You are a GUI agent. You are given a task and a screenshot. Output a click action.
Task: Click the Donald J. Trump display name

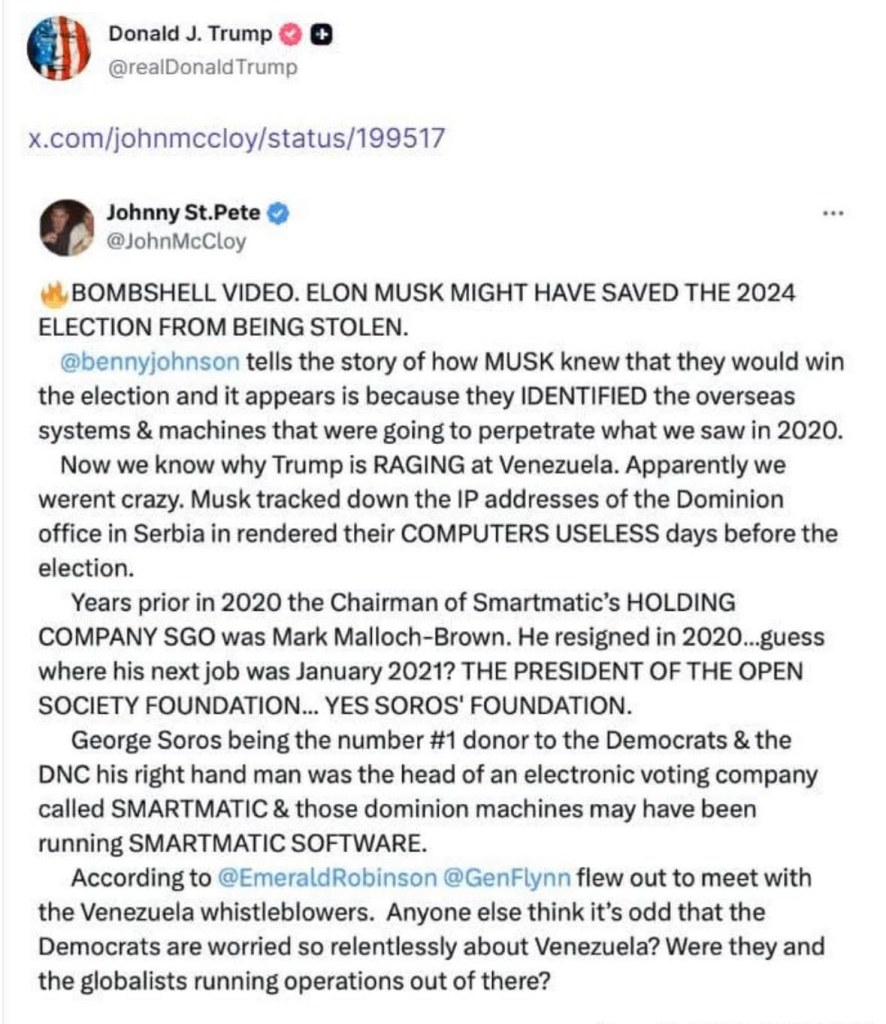click(x=190, y=34)
